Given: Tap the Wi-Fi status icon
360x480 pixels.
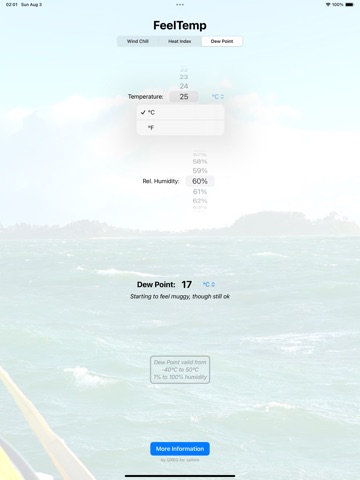Looking at the screenshot, I should tap(328, 5).
